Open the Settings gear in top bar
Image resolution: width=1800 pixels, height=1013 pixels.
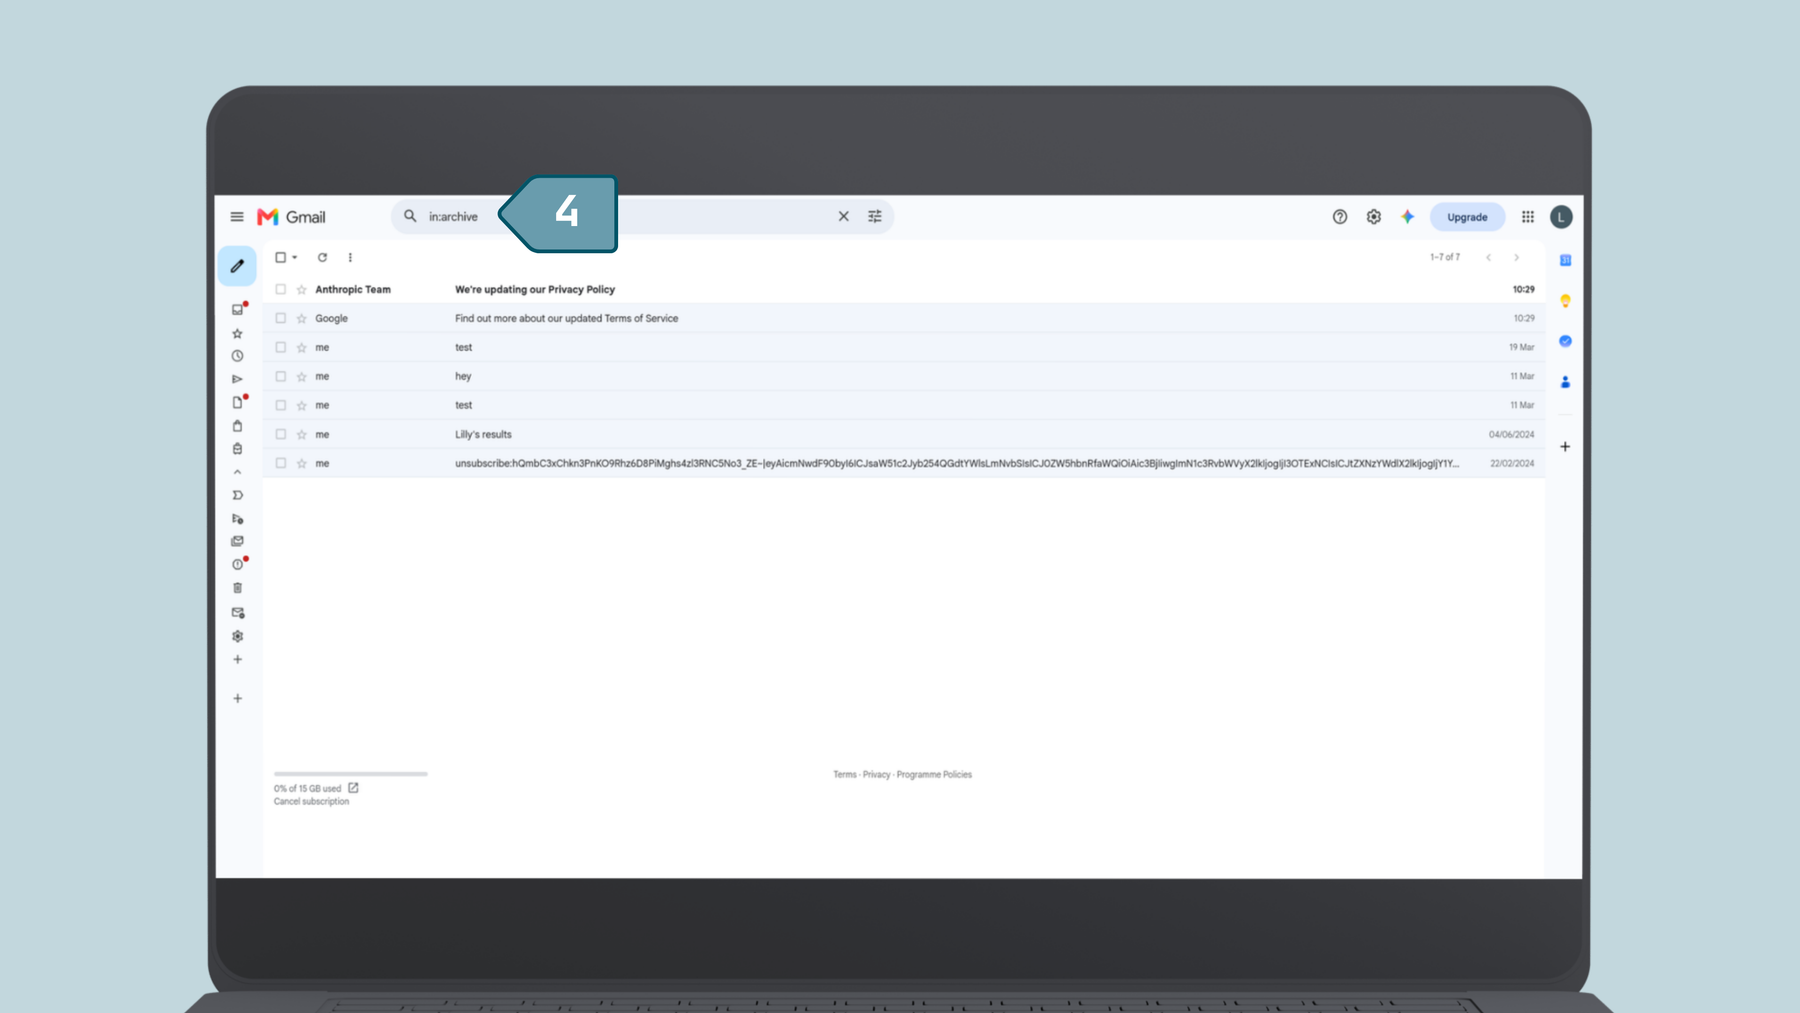tap(1374, 217)
